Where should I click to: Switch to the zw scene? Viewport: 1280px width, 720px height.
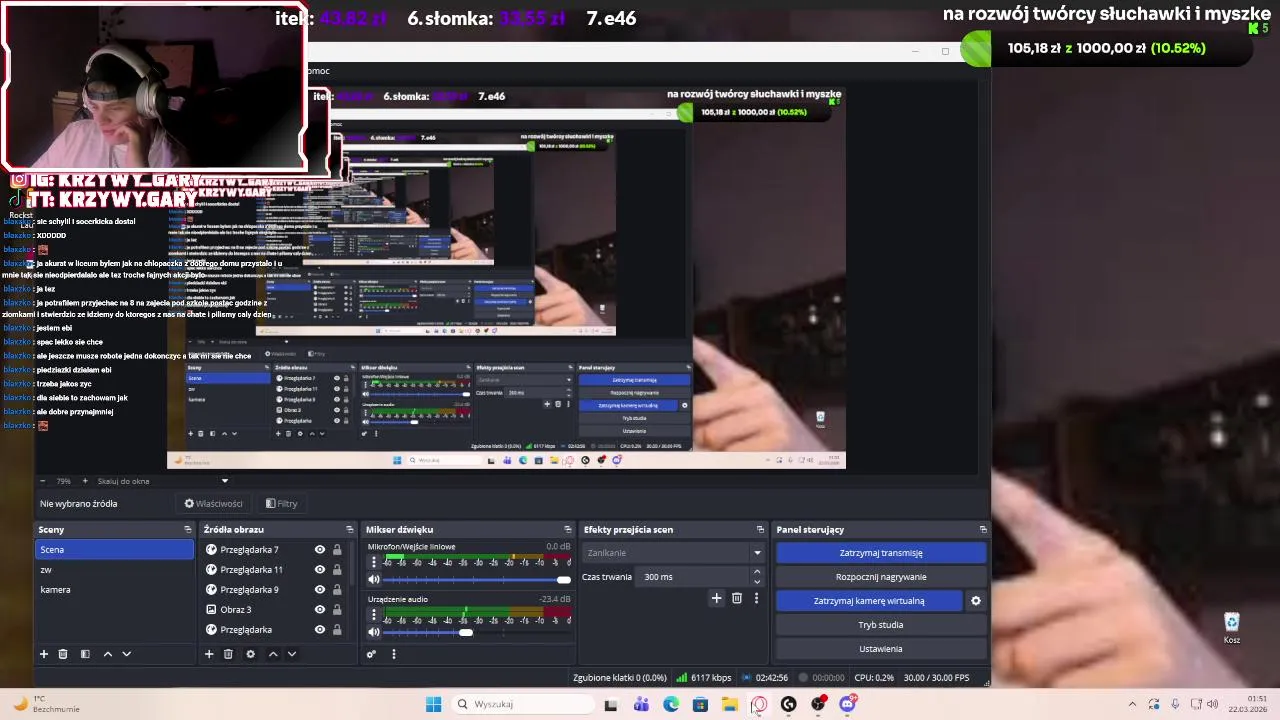pos(114,570)
